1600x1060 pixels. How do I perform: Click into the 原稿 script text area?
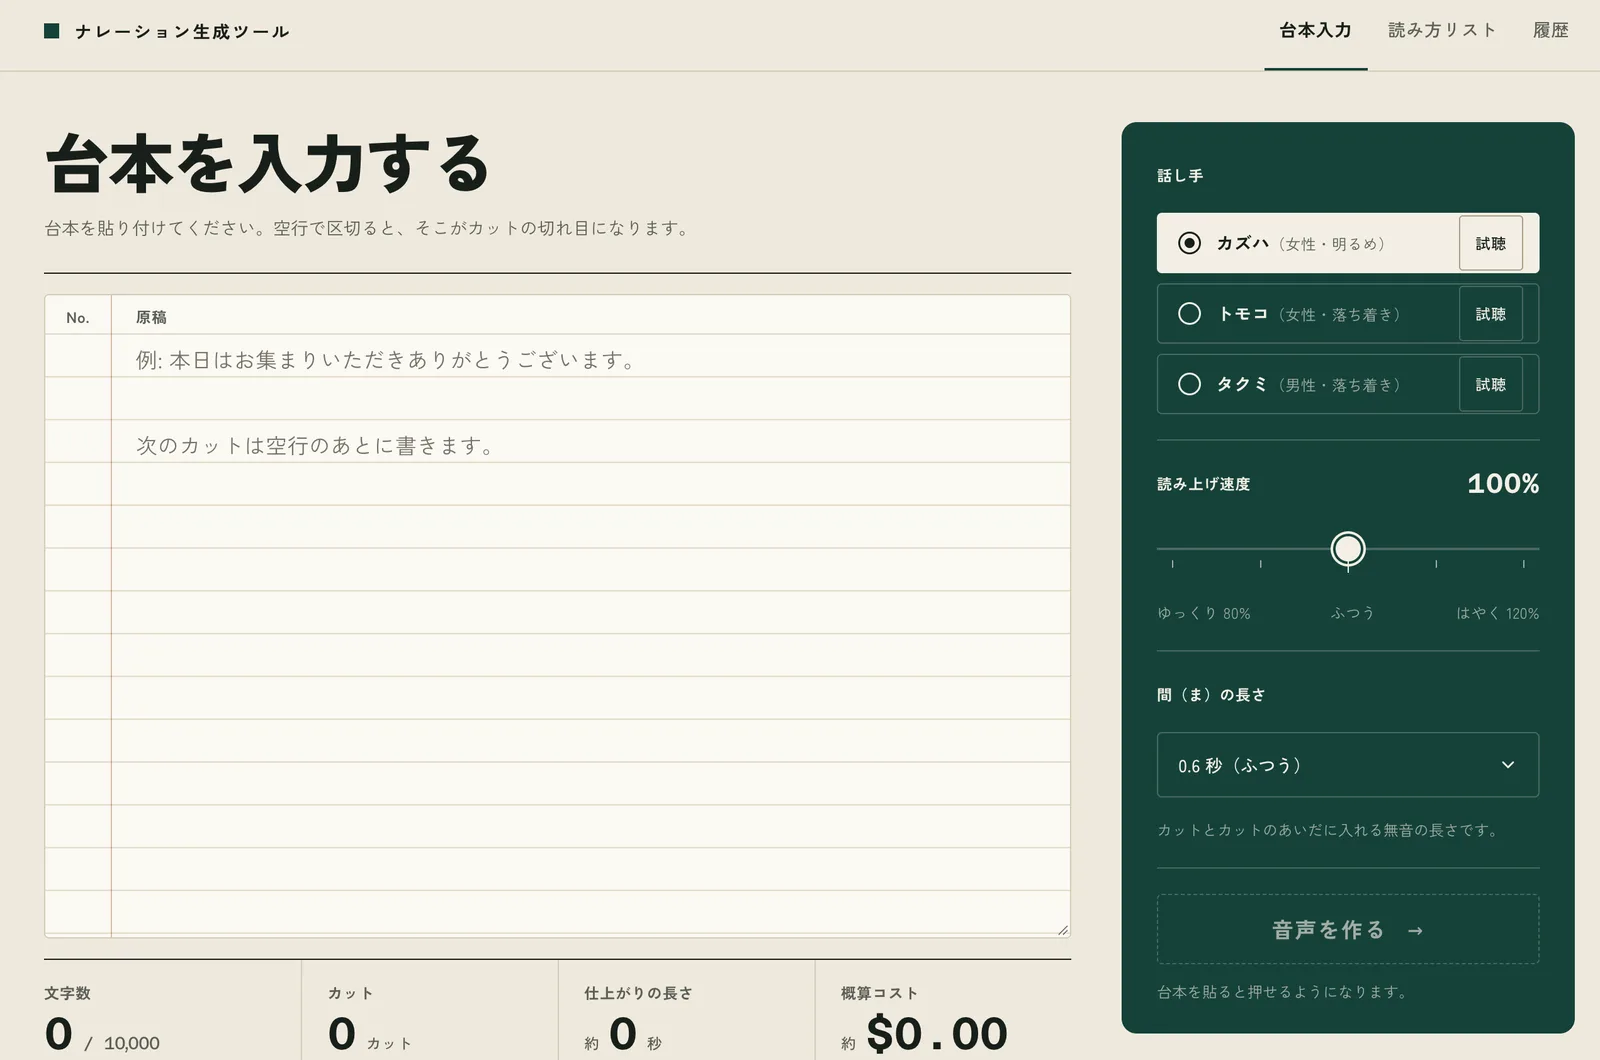[590, 635]
